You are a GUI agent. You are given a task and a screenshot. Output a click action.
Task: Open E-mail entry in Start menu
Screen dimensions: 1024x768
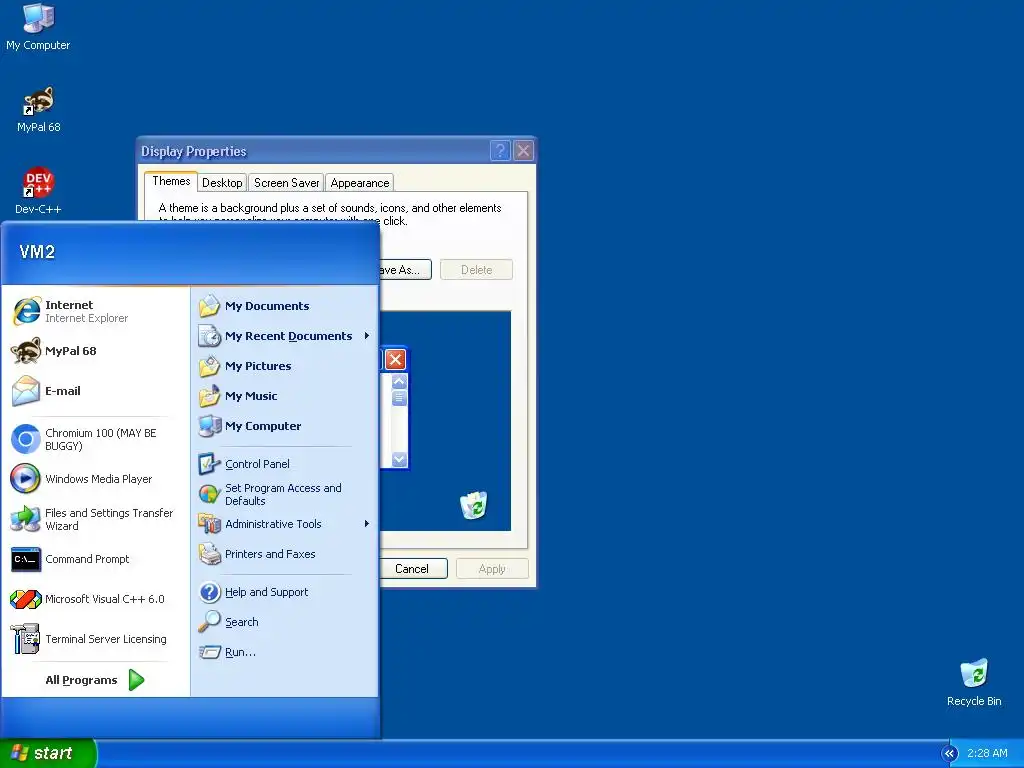pos(95,391)
